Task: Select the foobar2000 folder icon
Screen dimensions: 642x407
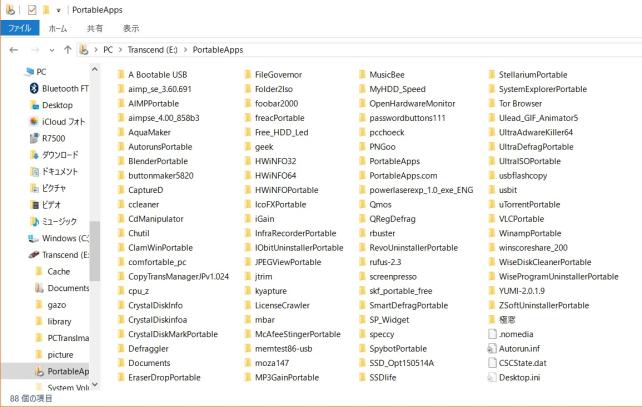Action: coord(248,104)
